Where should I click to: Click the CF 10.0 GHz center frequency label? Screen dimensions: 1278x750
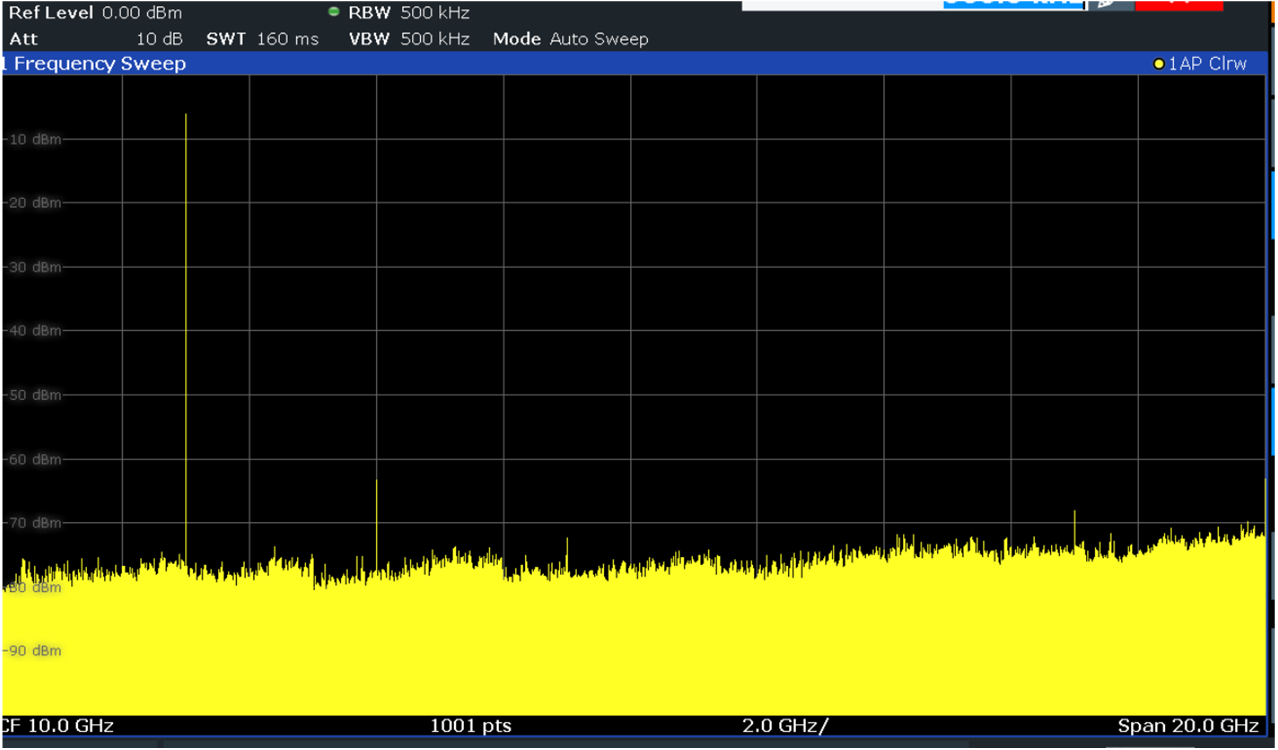tap(58, 726)
